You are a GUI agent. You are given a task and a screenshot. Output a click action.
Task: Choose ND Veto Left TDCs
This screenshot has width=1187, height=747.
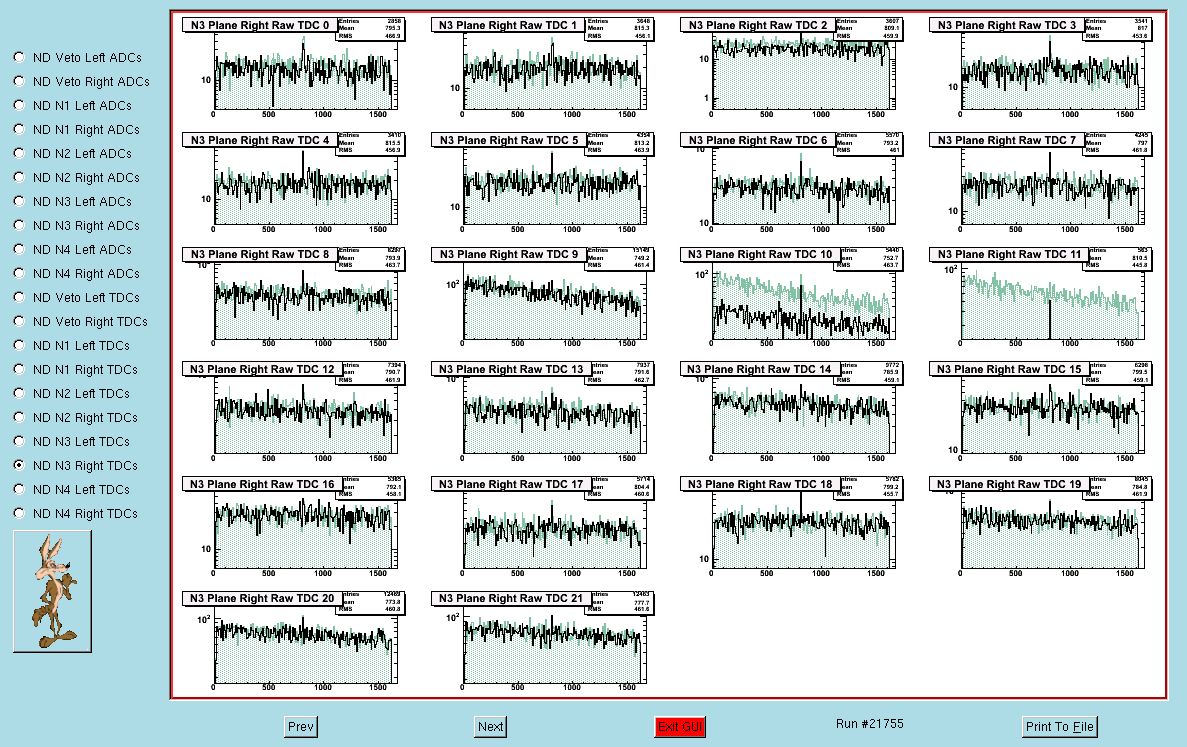click(x=19, y=297)
